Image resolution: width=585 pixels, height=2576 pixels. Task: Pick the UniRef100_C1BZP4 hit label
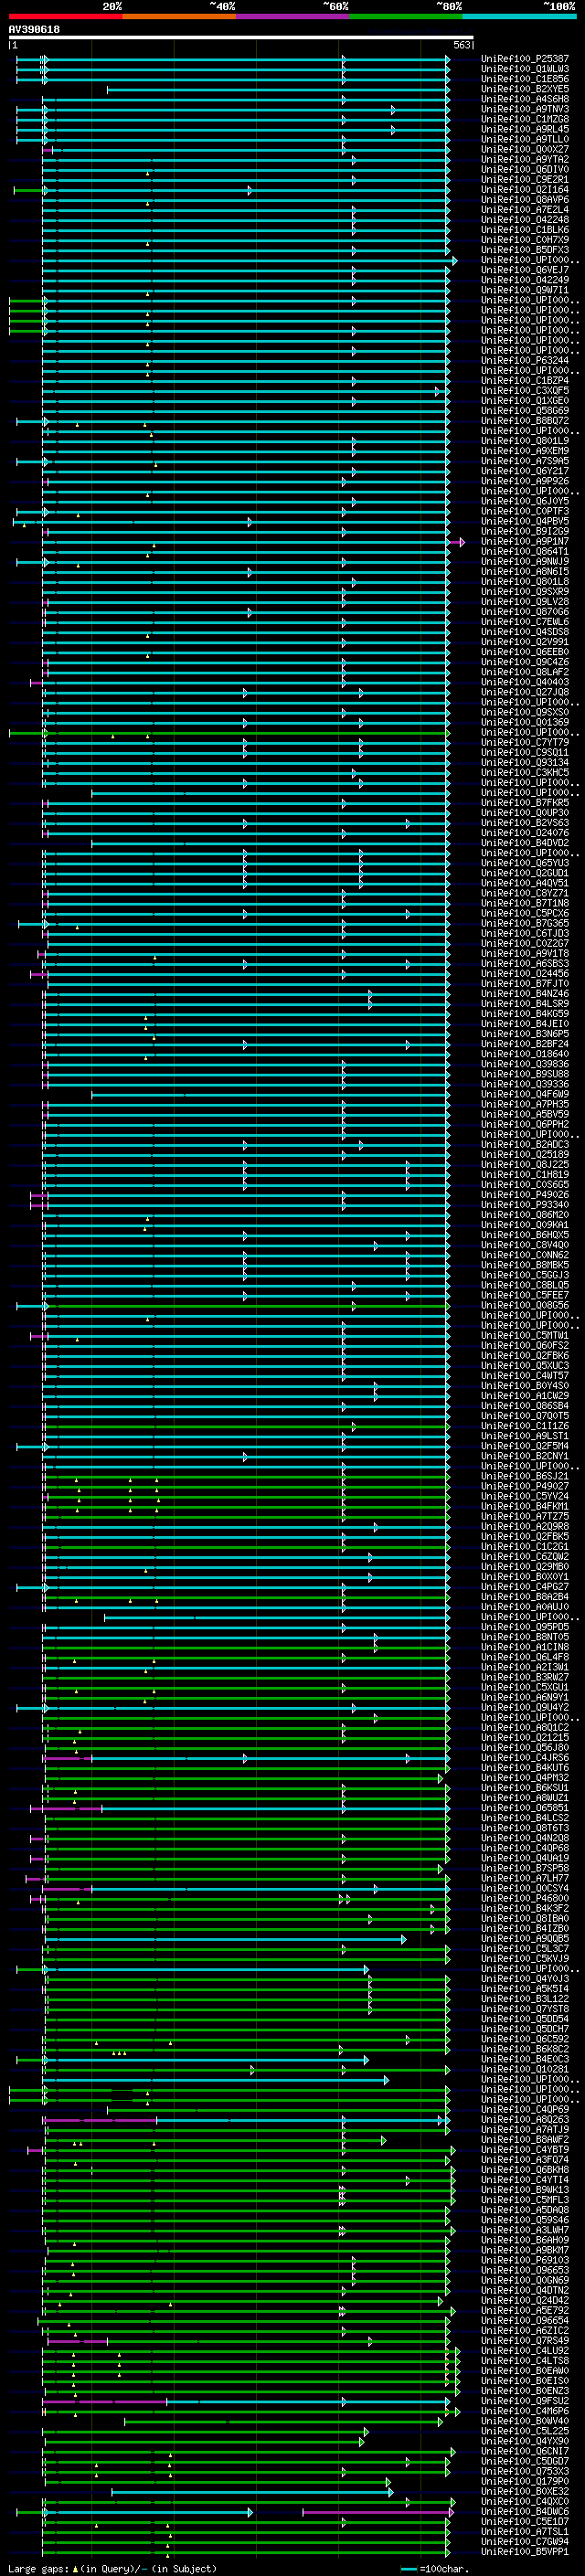coord(525,381)
